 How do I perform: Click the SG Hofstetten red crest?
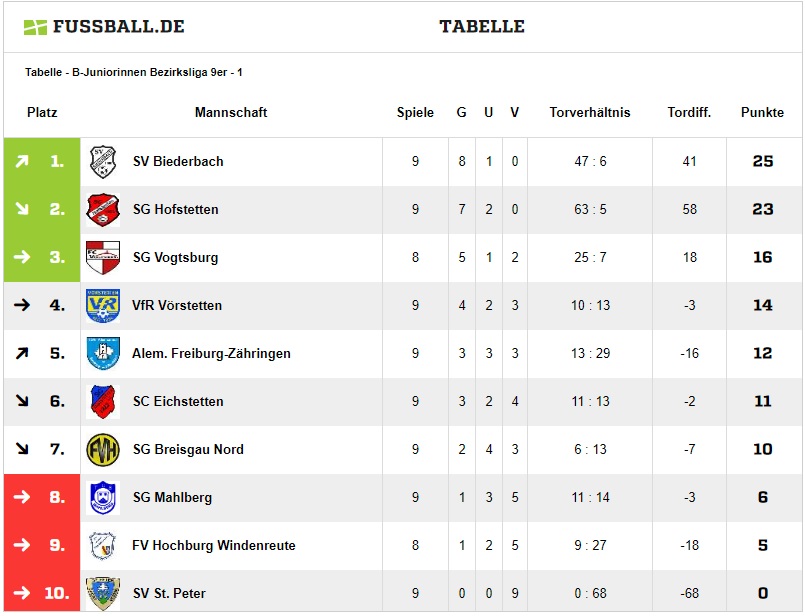pyautogui.click(x=103, y=210)
